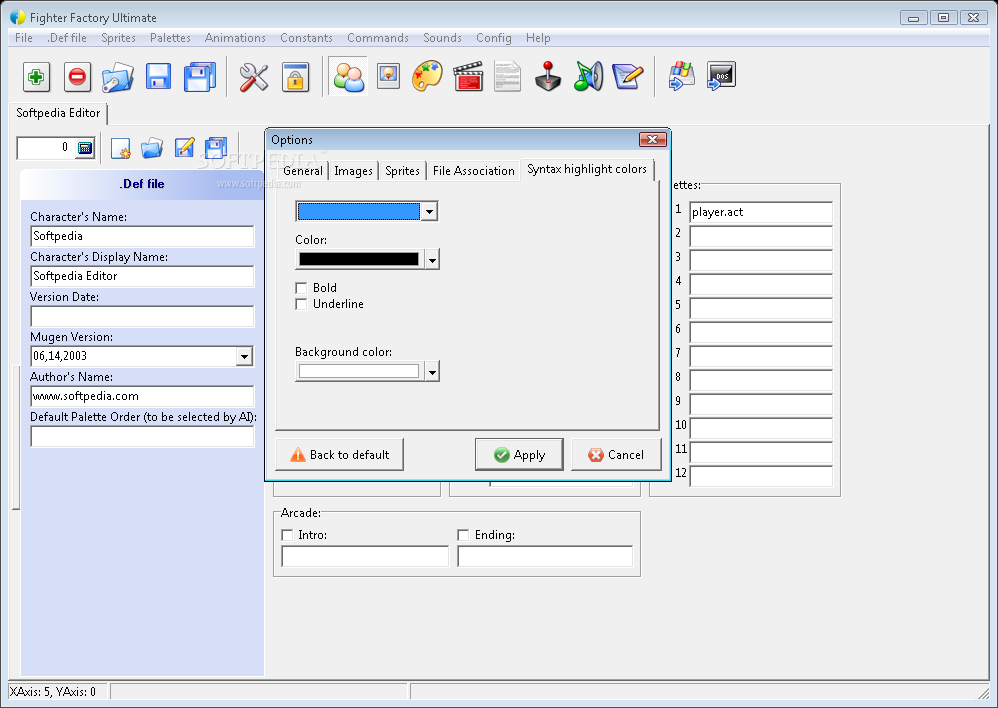
Task: Open commands with the joystick icon
Action: pyautogui.click(x=548, y=77)
